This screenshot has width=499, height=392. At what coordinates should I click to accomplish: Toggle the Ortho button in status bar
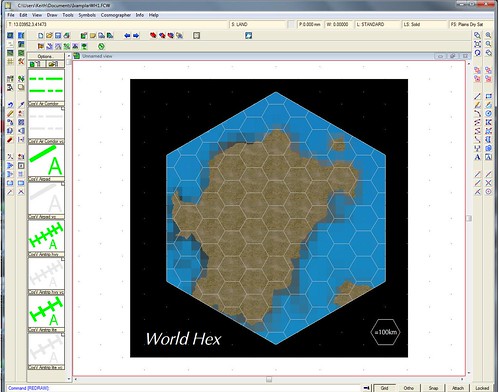point(409,388)
